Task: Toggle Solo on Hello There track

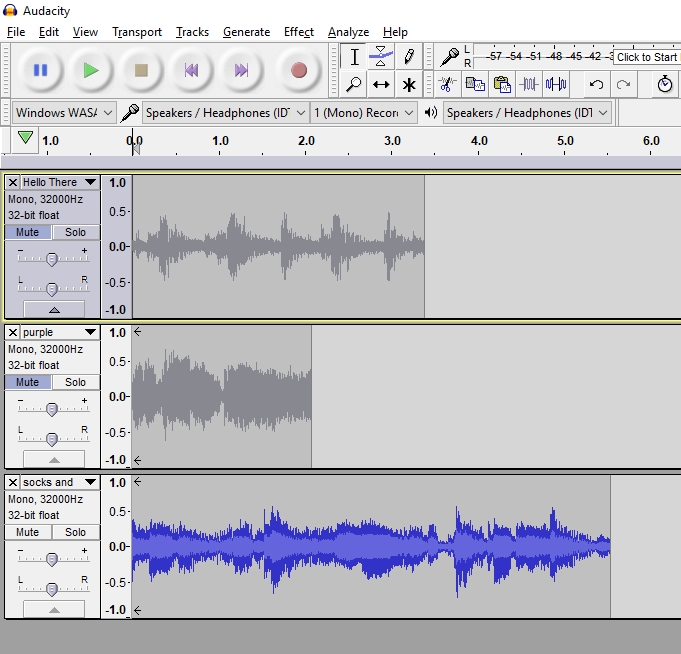Action: [x=76, y=232]
